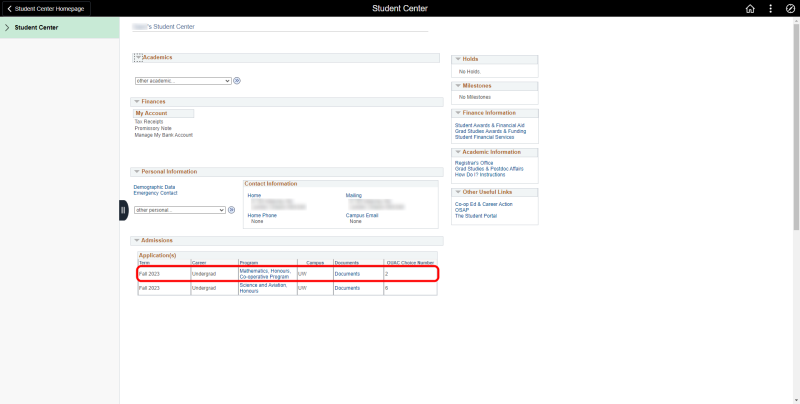800x404 pixels.
Task: Click the No Milestones text
Action: [x=474, y=97]
